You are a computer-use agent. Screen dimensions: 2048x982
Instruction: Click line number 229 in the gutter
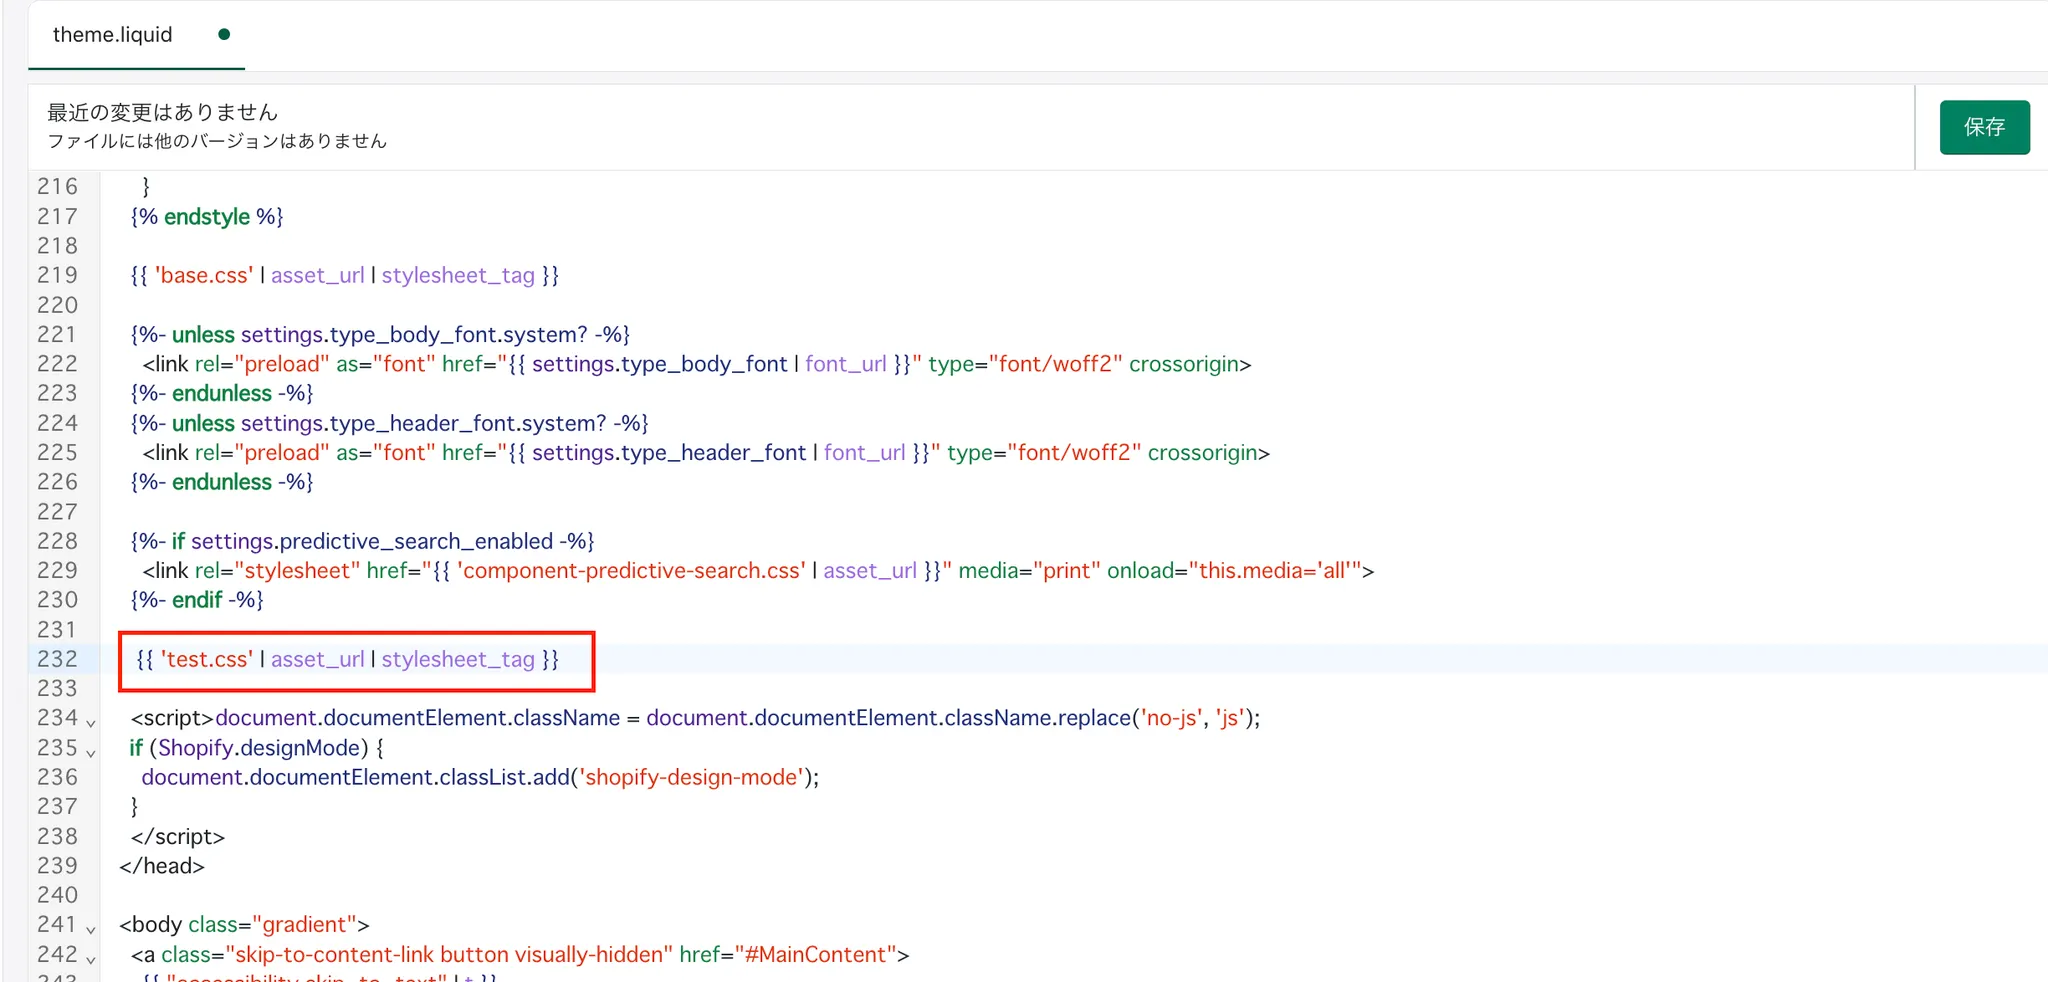click(57, 570)
